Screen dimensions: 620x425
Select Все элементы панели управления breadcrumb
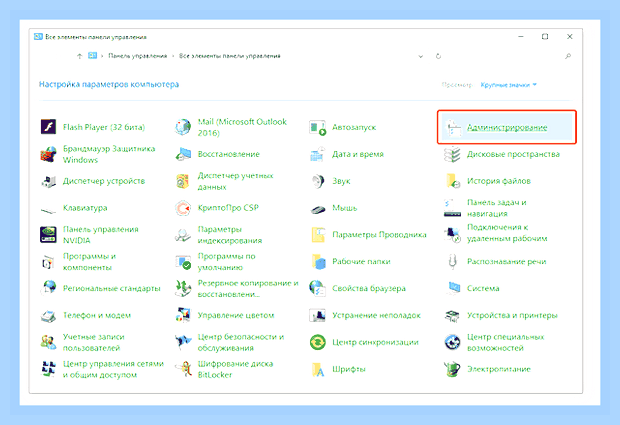[230, 56]
